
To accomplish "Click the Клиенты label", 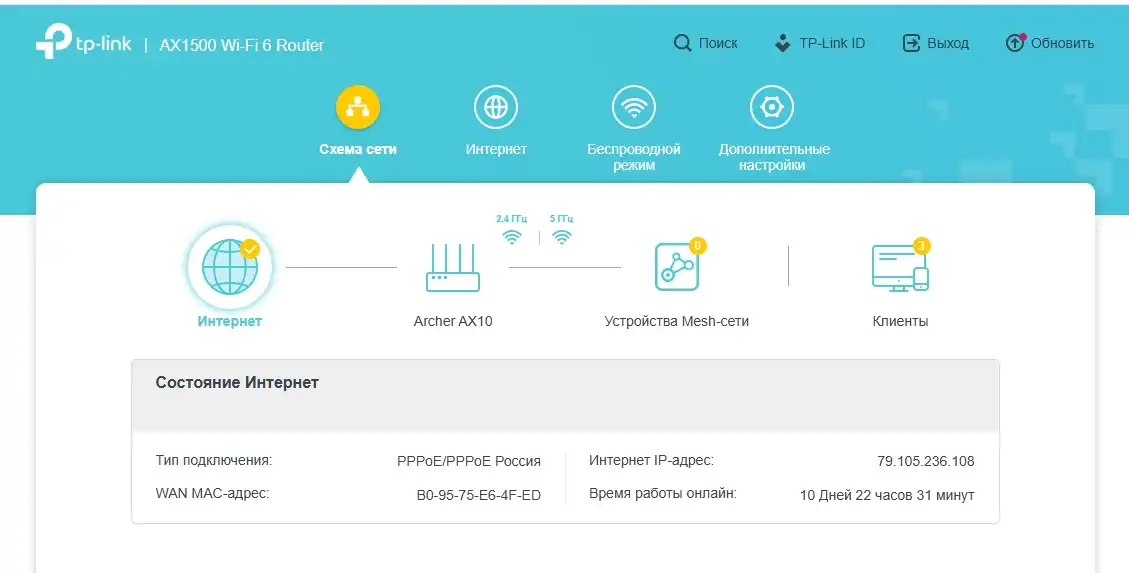I will point(900,321).
